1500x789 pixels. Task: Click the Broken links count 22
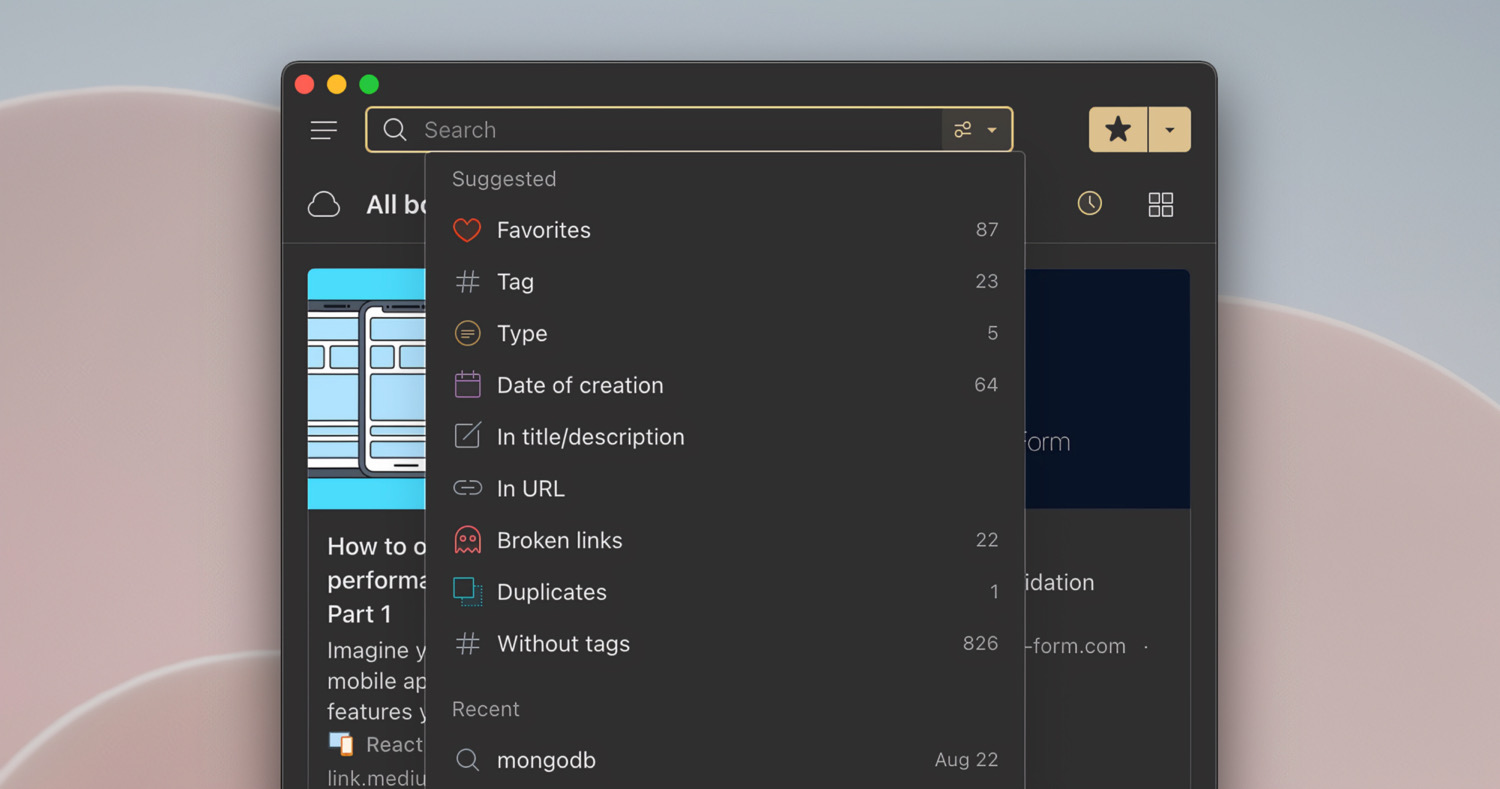[987, 540]
